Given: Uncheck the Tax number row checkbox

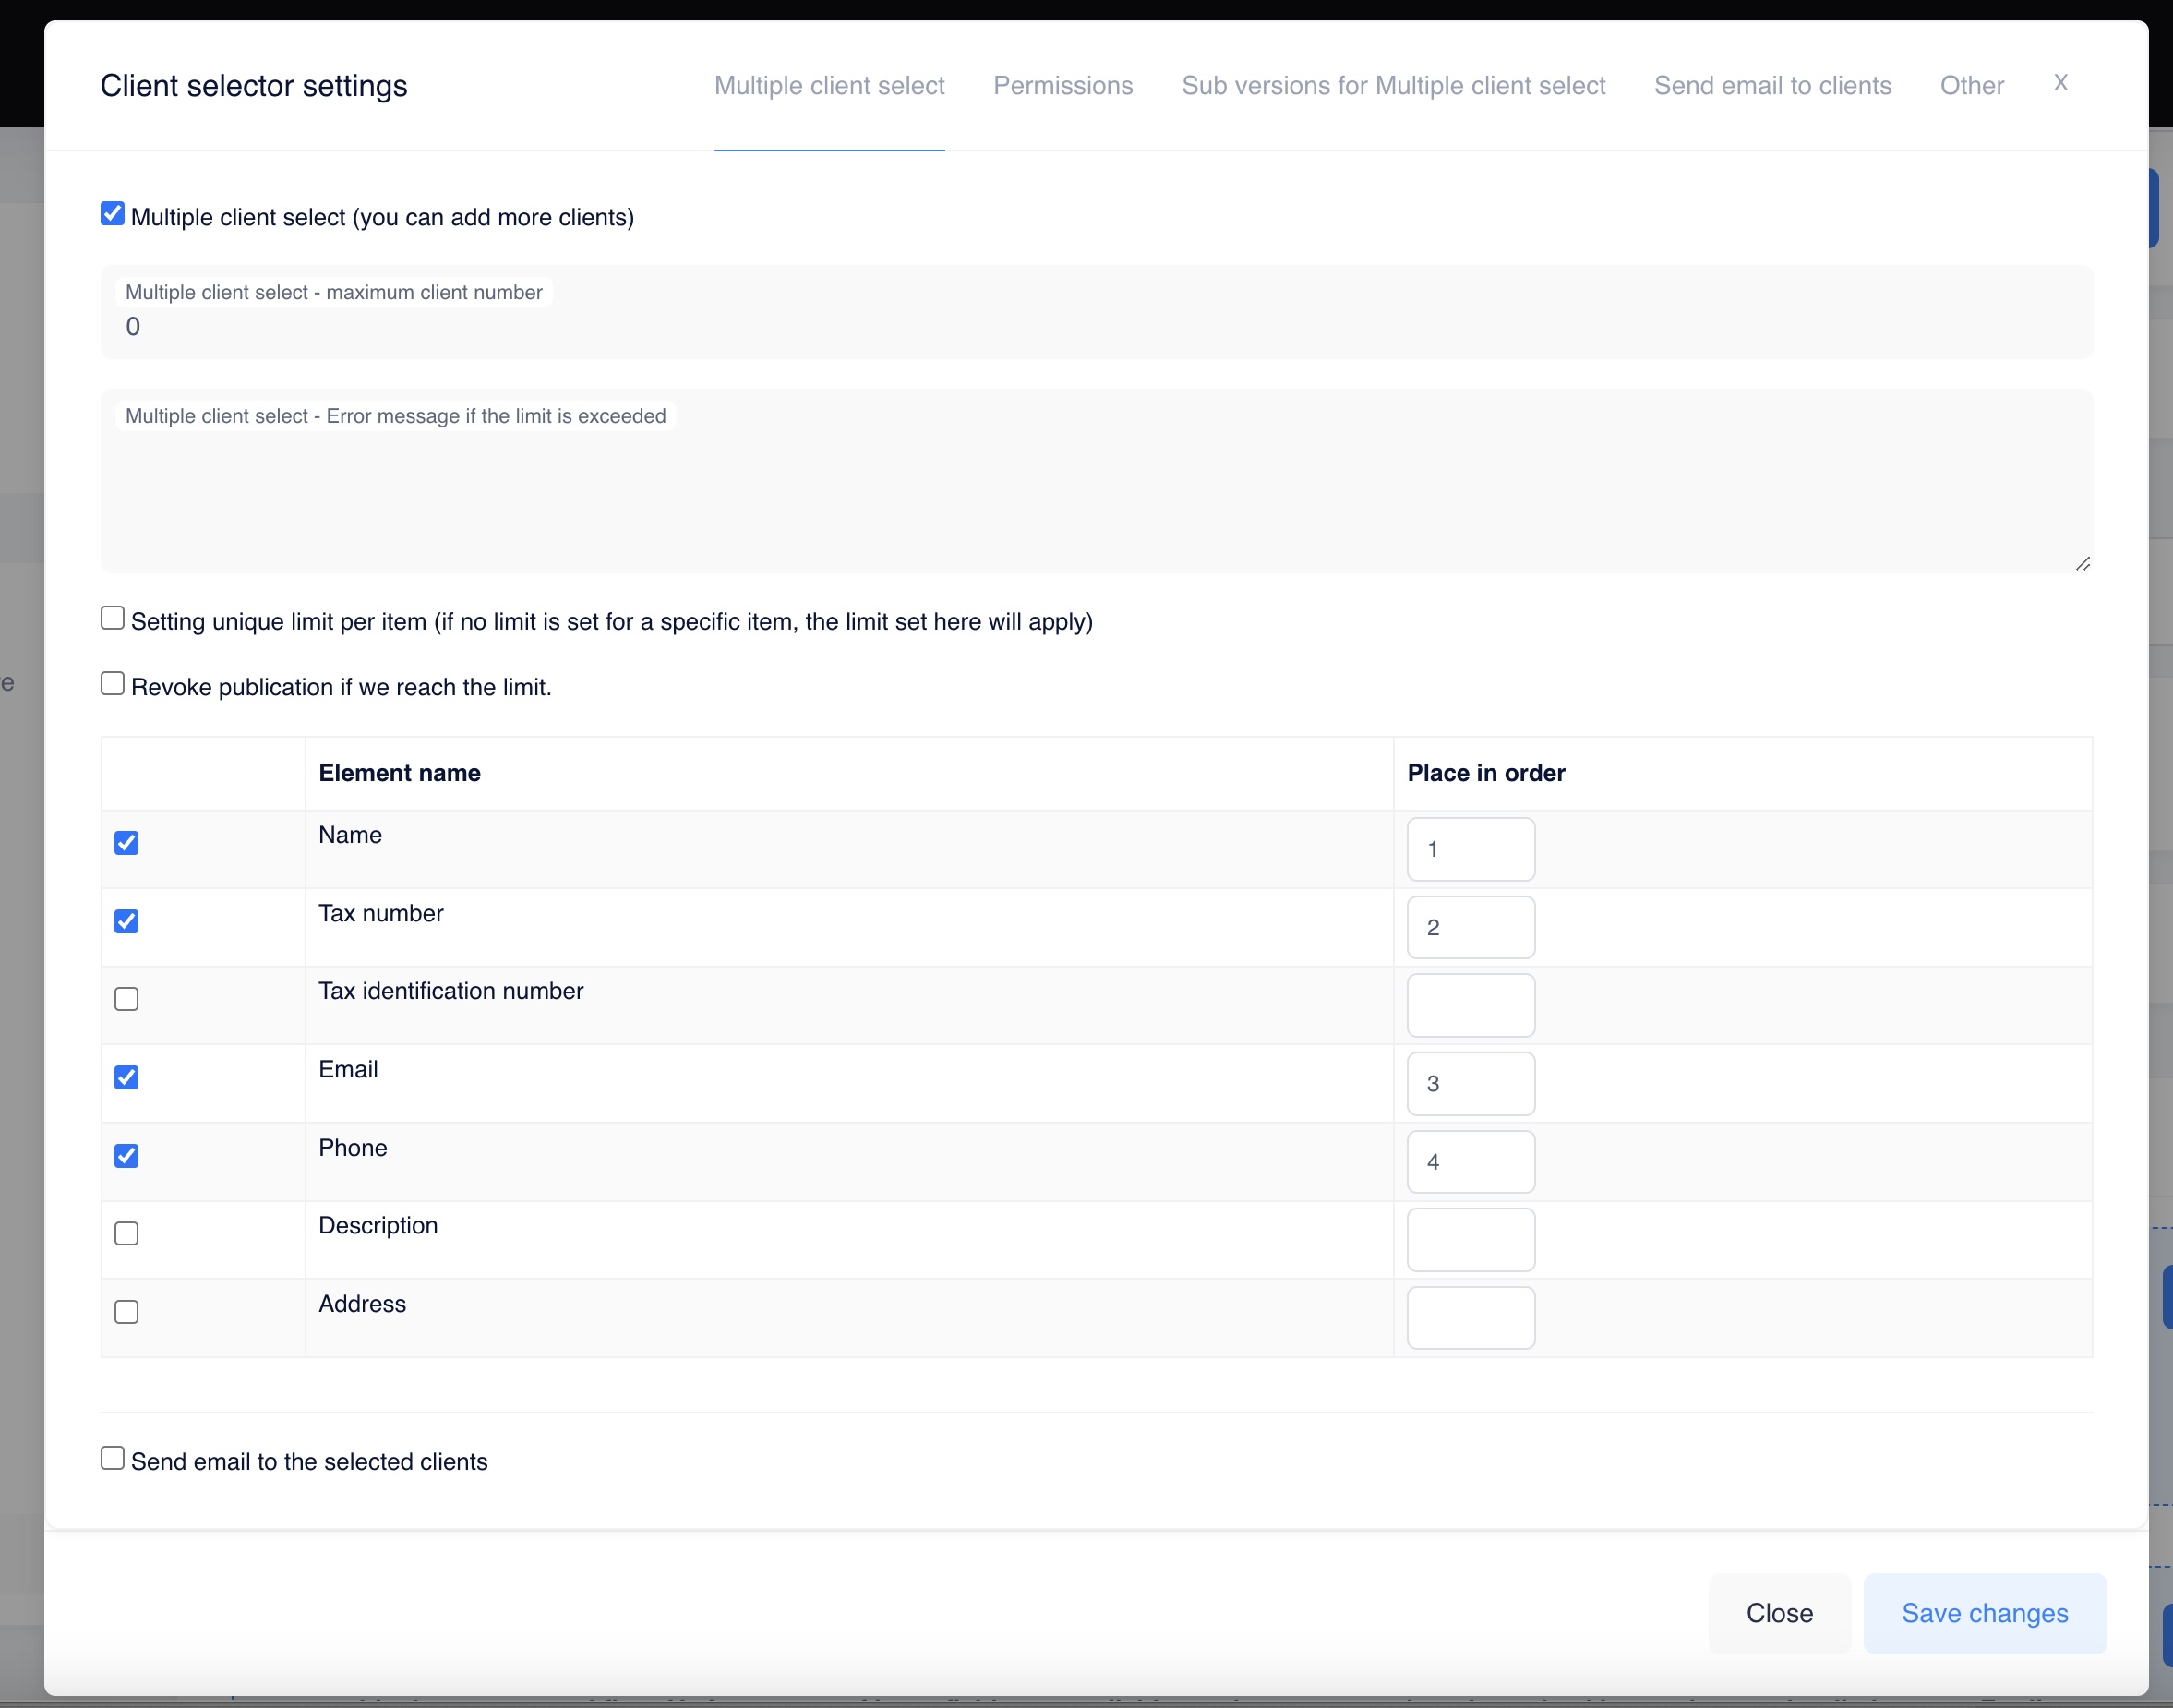Looking at the screenshot, I should click(x=127, y=921).
